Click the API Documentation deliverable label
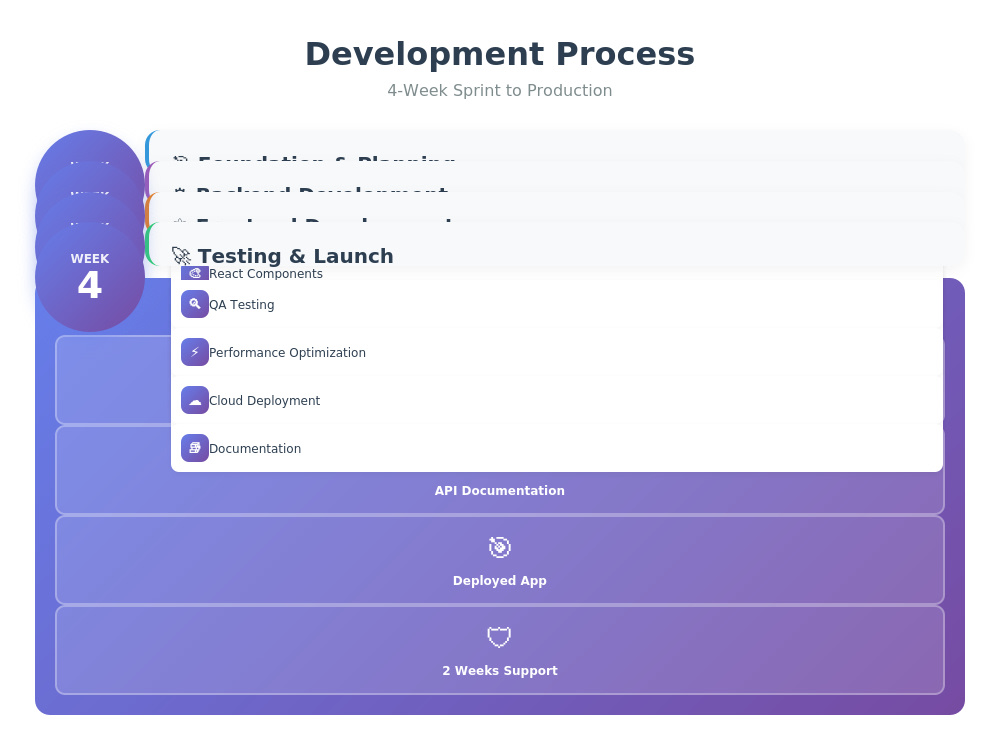This screenshot has width=1000, height=750. click(x=499, y=490)
